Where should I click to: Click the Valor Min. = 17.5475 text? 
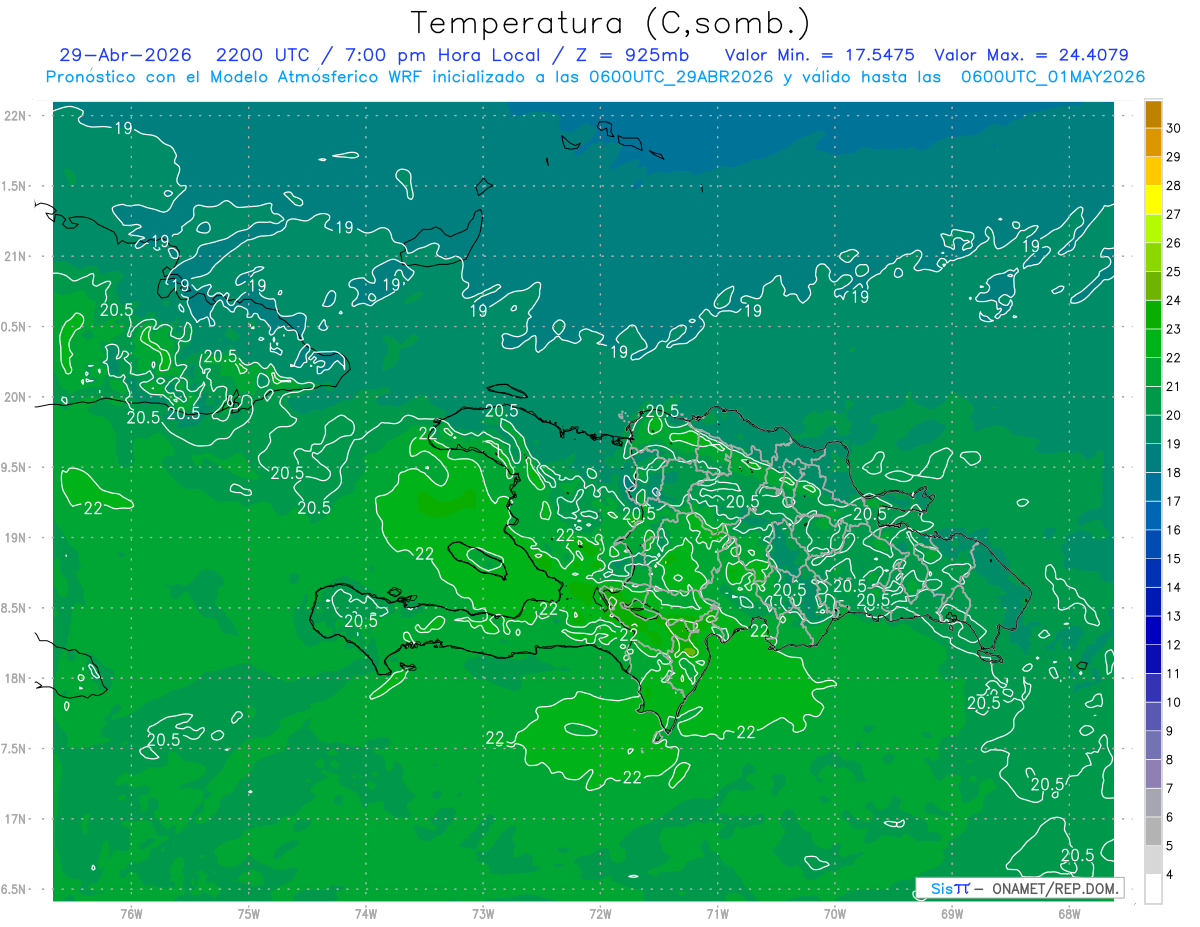(x=822, y=55)
